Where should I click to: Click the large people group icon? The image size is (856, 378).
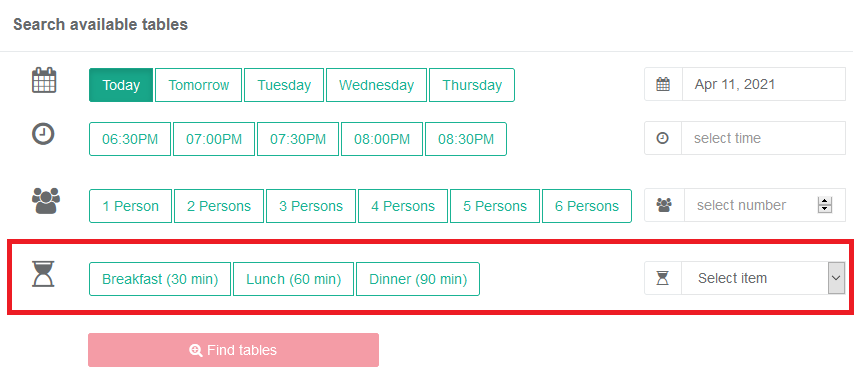(x=46, y=201)
